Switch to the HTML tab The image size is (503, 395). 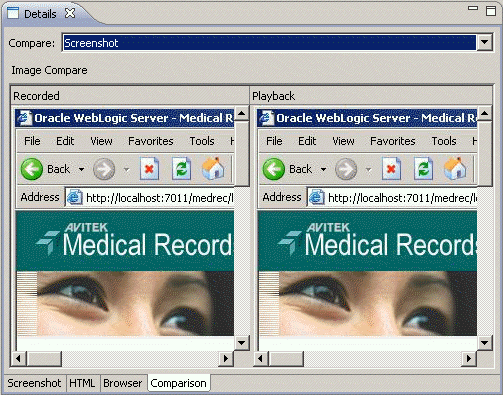[x=82, y=383]
